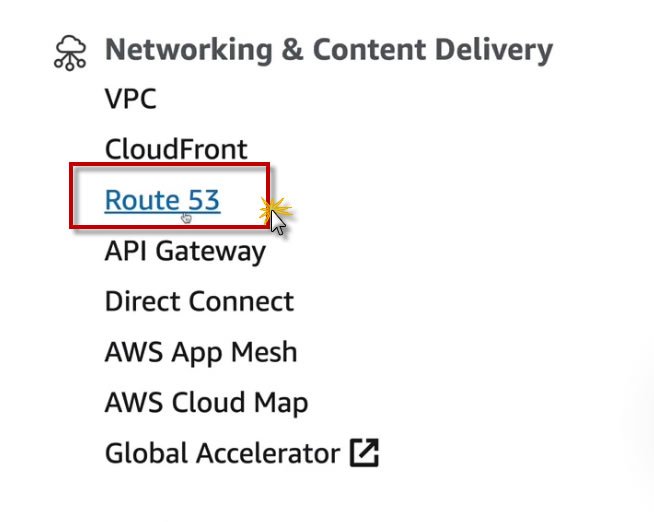
Task: Open the Global Accelerator link
Action: click(222, 453)
